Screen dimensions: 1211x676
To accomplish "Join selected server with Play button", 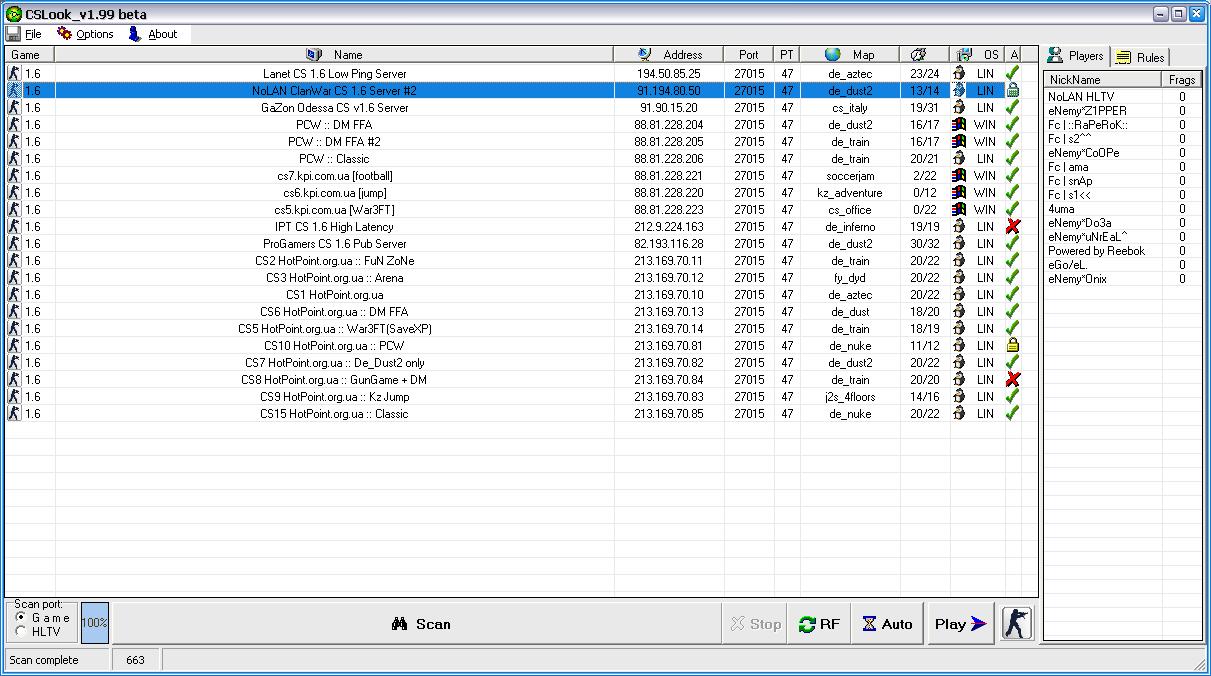I will pos(961,623).
